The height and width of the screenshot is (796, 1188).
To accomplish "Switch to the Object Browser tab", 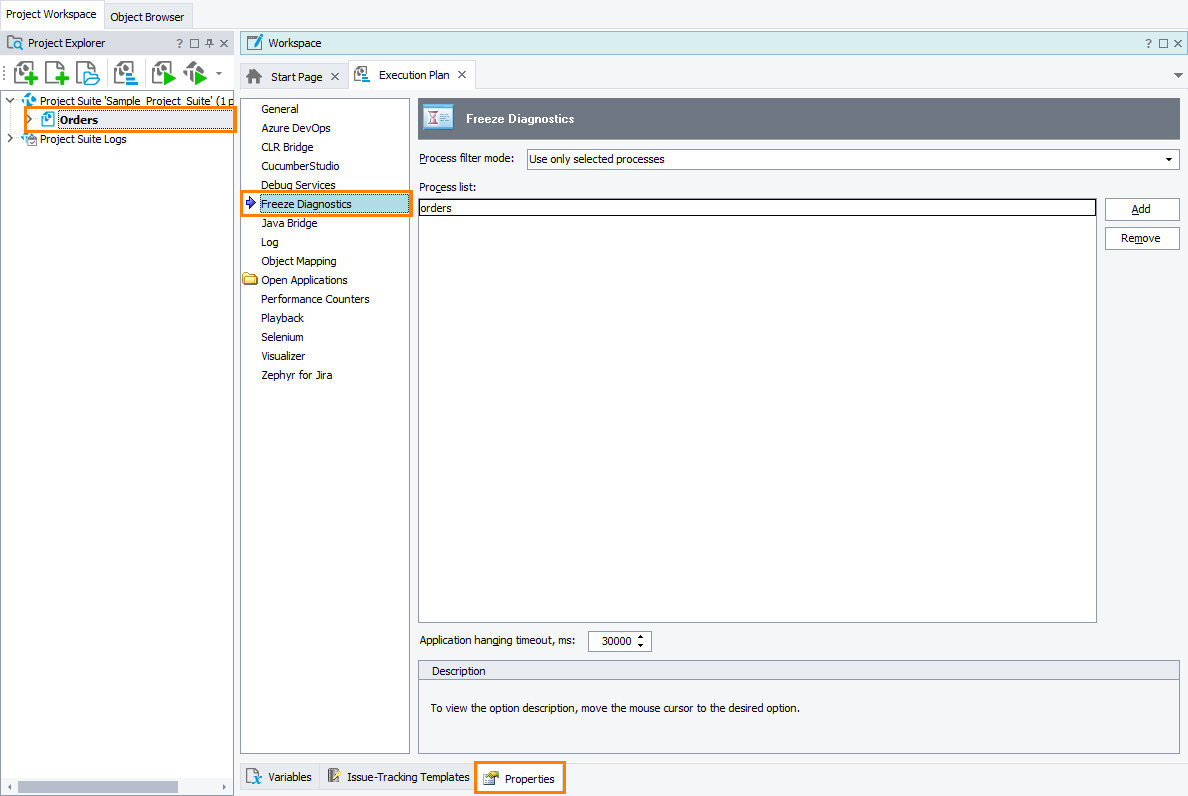I will [147, 17].
